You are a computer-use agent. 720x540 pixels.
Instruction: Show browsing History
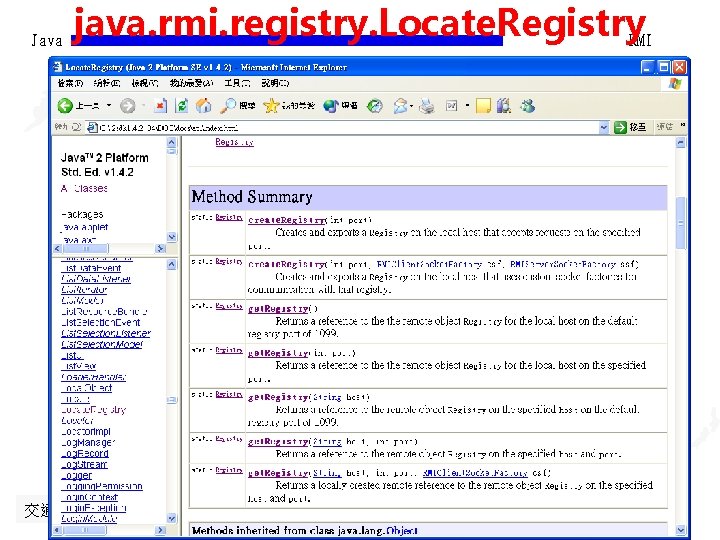pos(375,106)
